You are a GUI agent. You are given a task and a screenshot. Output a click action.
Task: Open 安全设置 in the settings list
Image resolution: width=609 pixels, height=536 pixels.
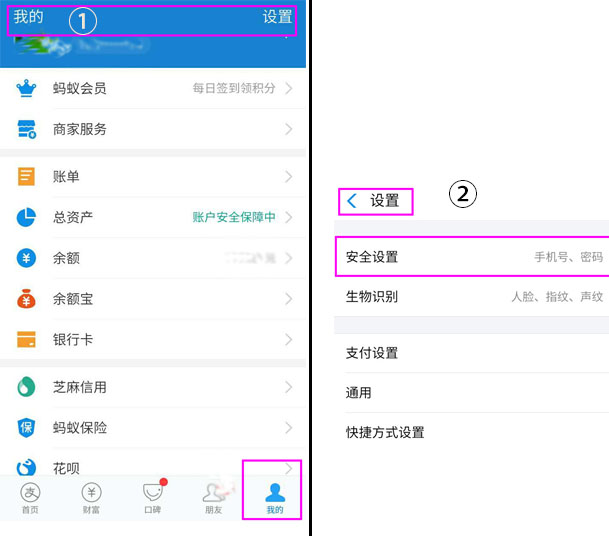coord(472,257)
